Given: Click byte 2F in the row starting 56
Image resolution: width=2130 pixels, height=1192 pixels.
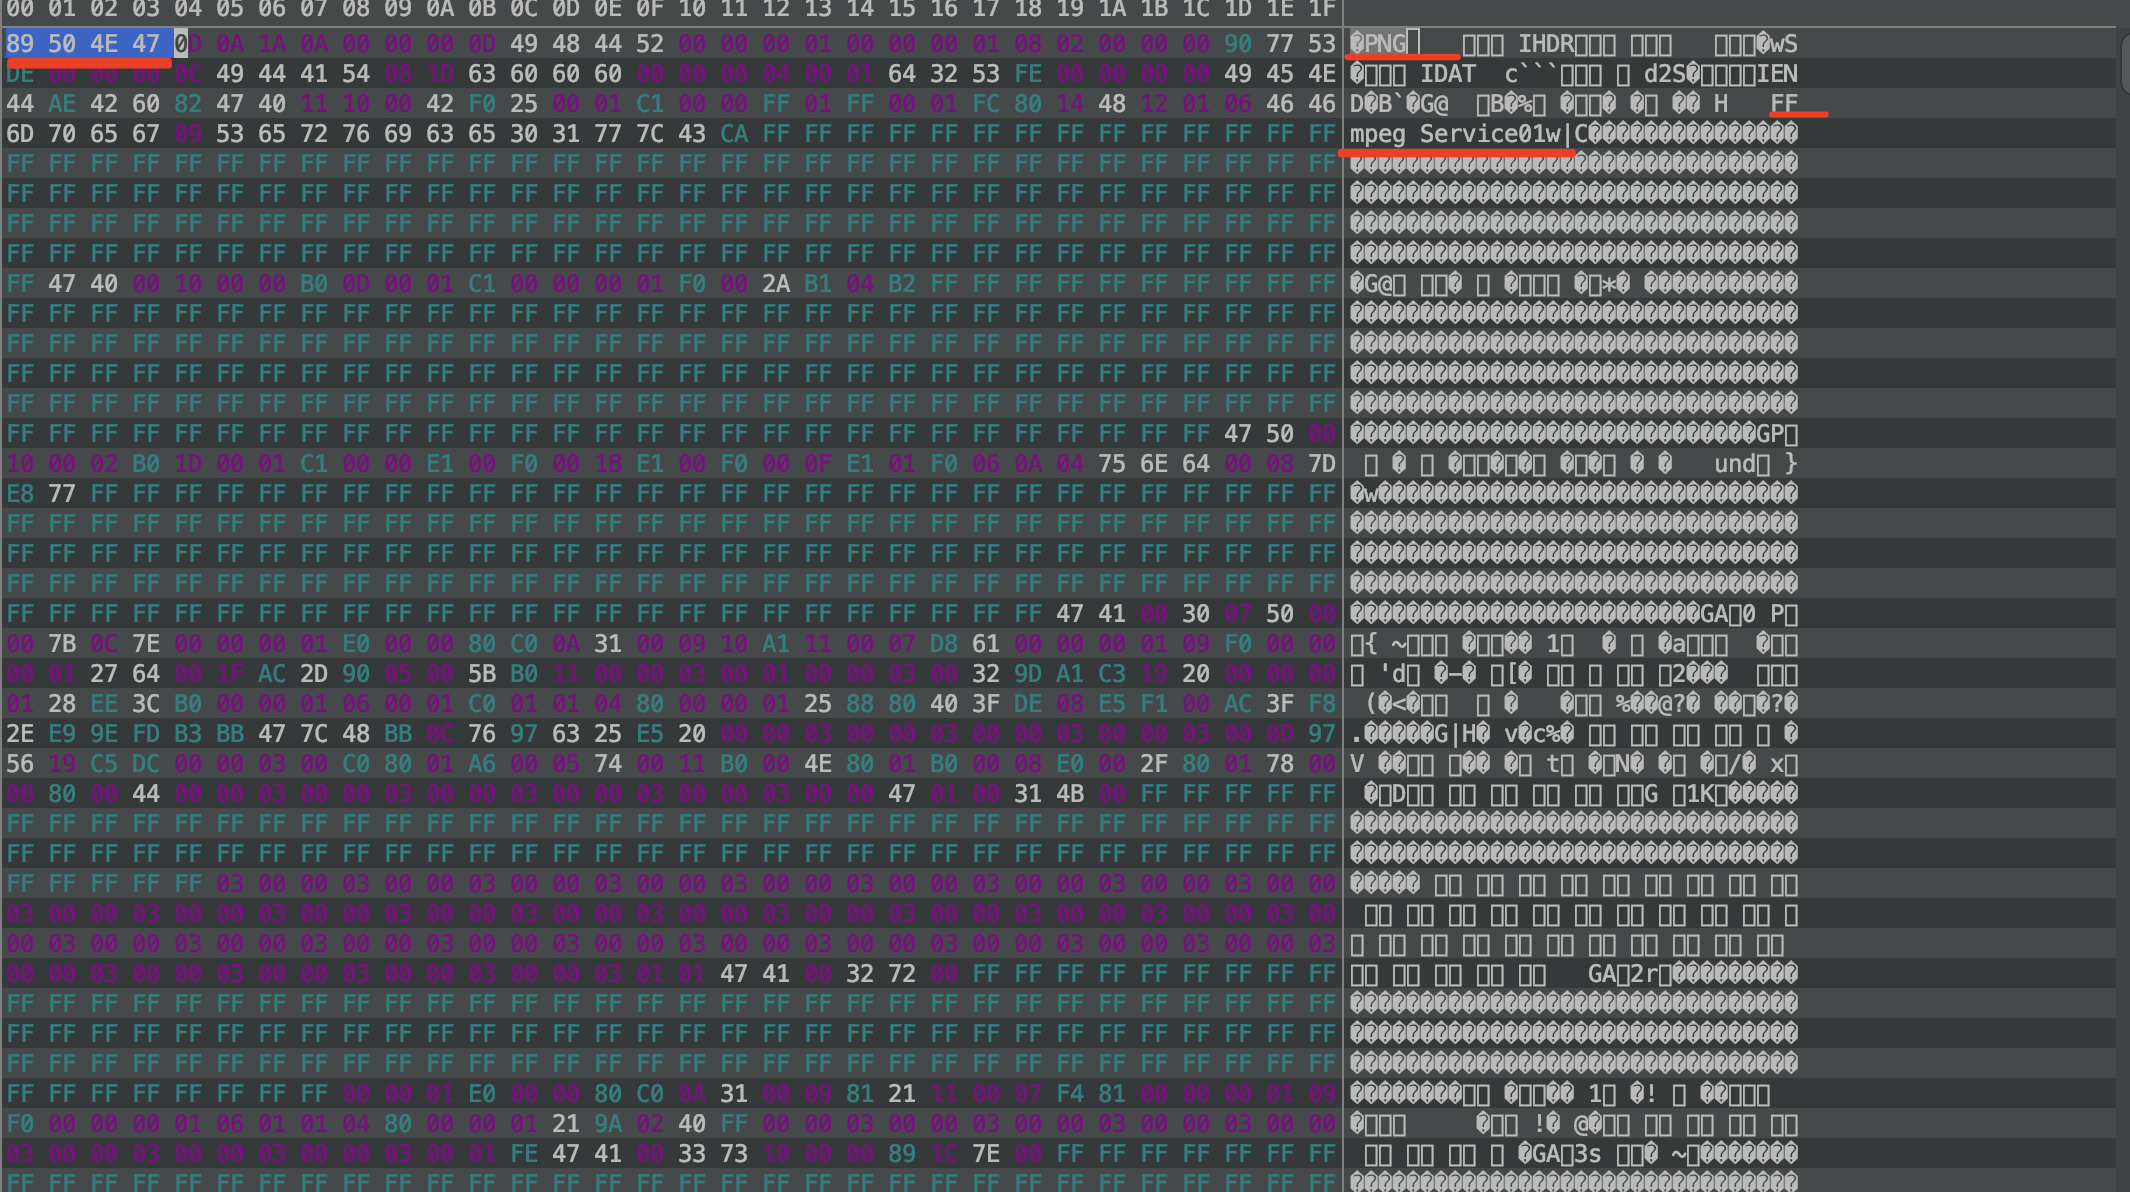Looking at the screenshot, I should coord(1154,764).
